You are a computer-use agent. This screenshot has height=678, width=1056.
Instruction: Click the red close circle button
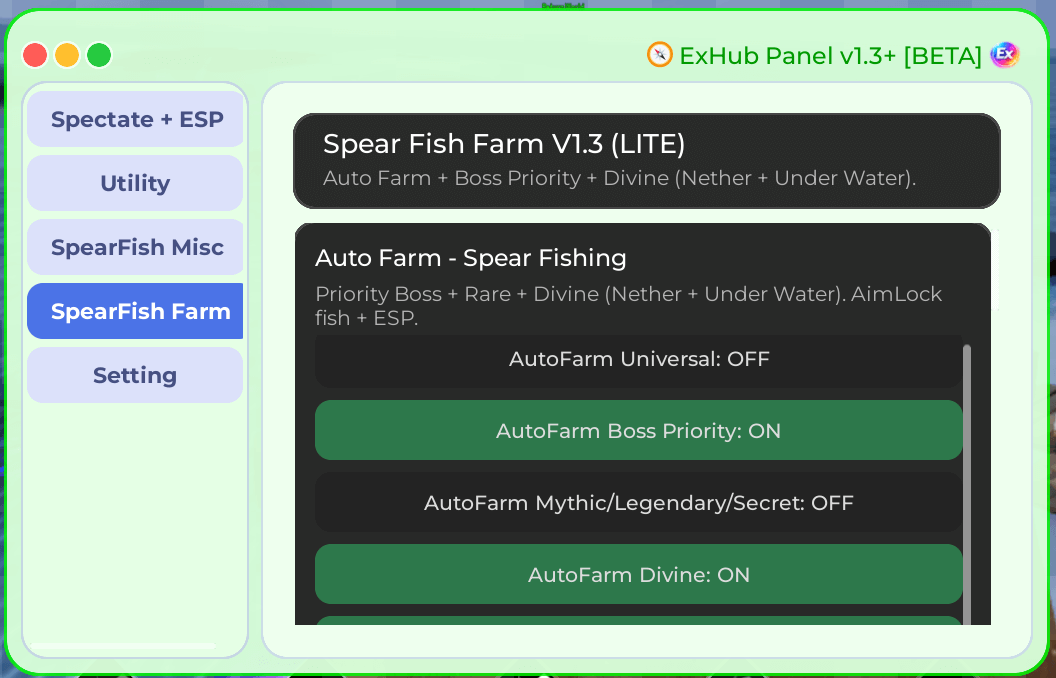pyautogui.click(x=35, y=55)
